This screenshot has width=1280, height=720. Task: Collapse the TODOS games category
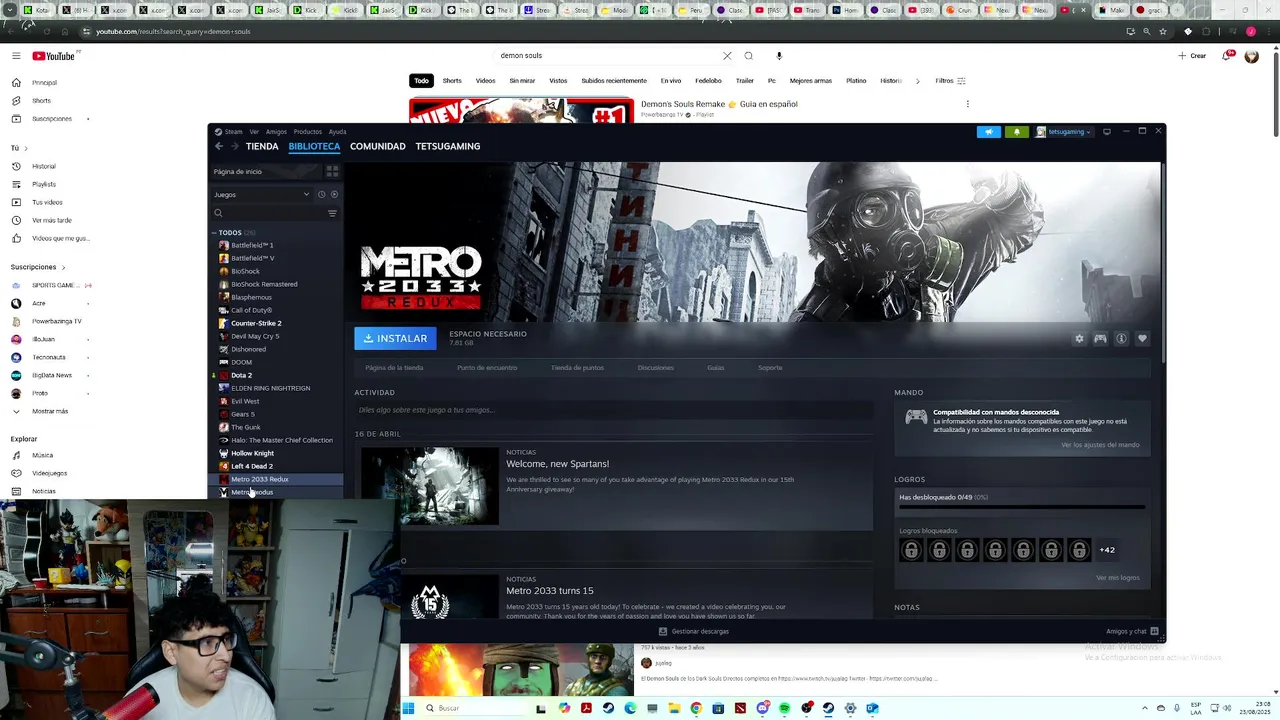coord(213,233)
